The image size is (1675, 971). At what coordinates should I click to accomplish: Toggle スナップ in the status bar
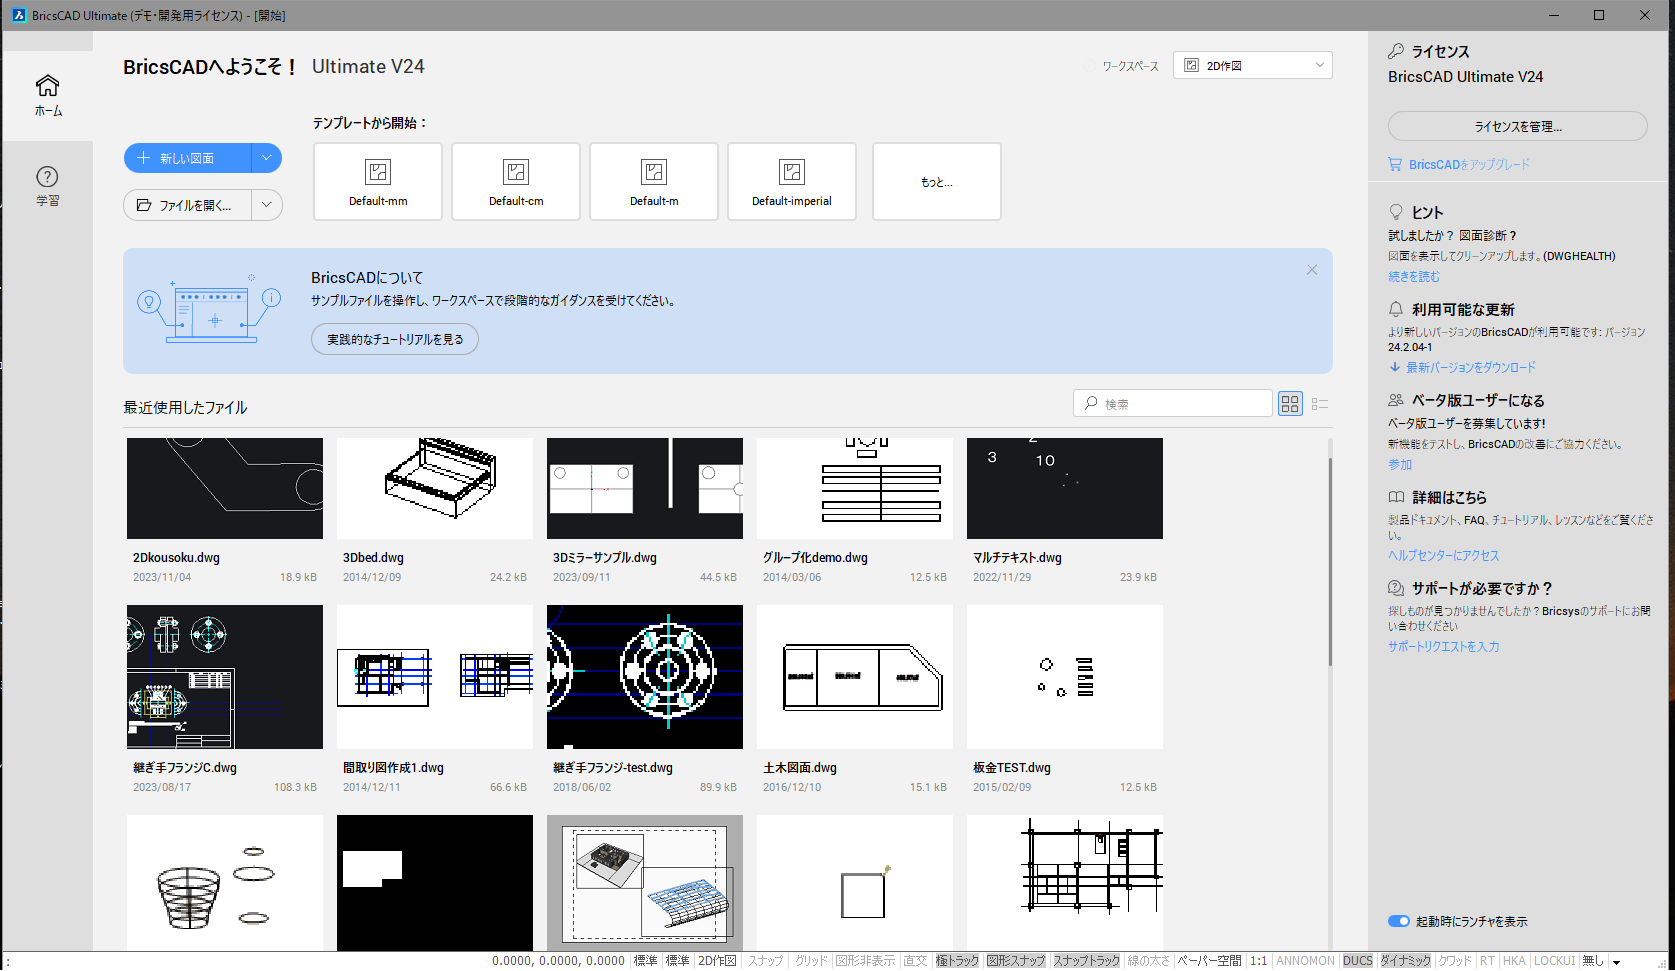click(x=766, y=961)
